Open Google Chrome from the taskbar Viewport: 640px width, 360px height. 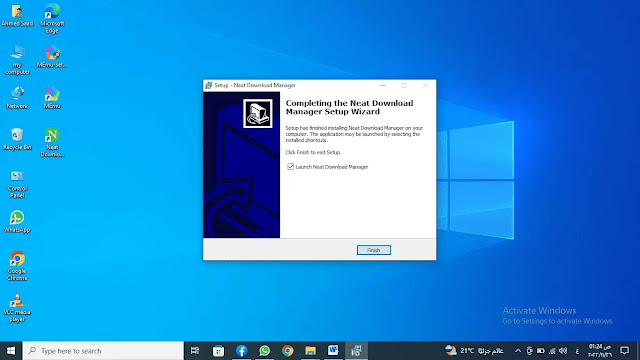(287, 351)
